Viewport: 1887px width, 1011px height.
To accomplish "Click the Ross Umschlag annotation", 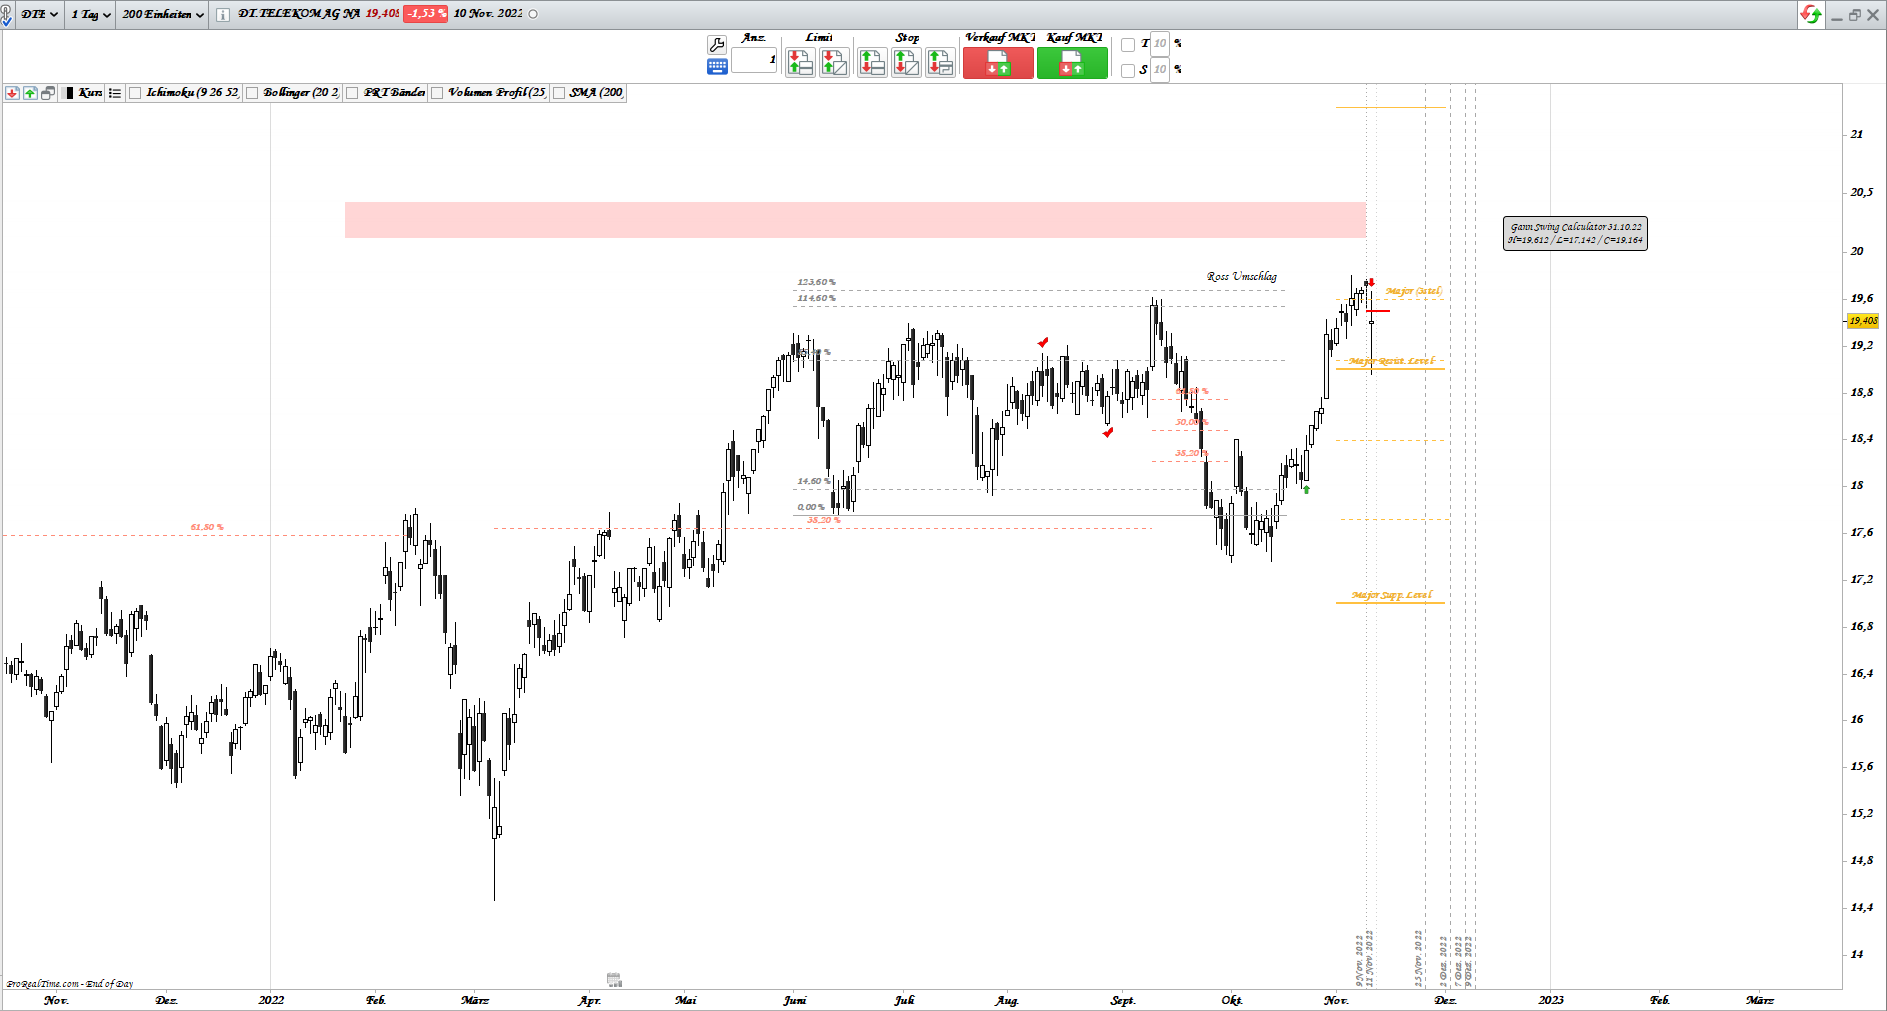I will pos(1241,276).
